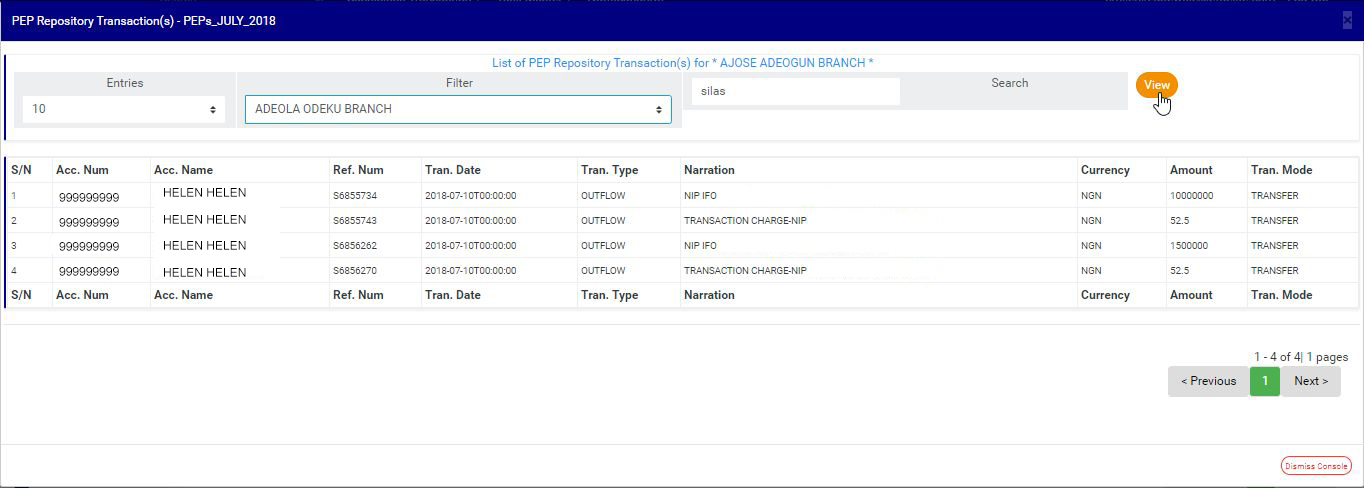Close the PEP Repository Transactions dialog
The image size is (1364, 488).
pos(1347,20)
